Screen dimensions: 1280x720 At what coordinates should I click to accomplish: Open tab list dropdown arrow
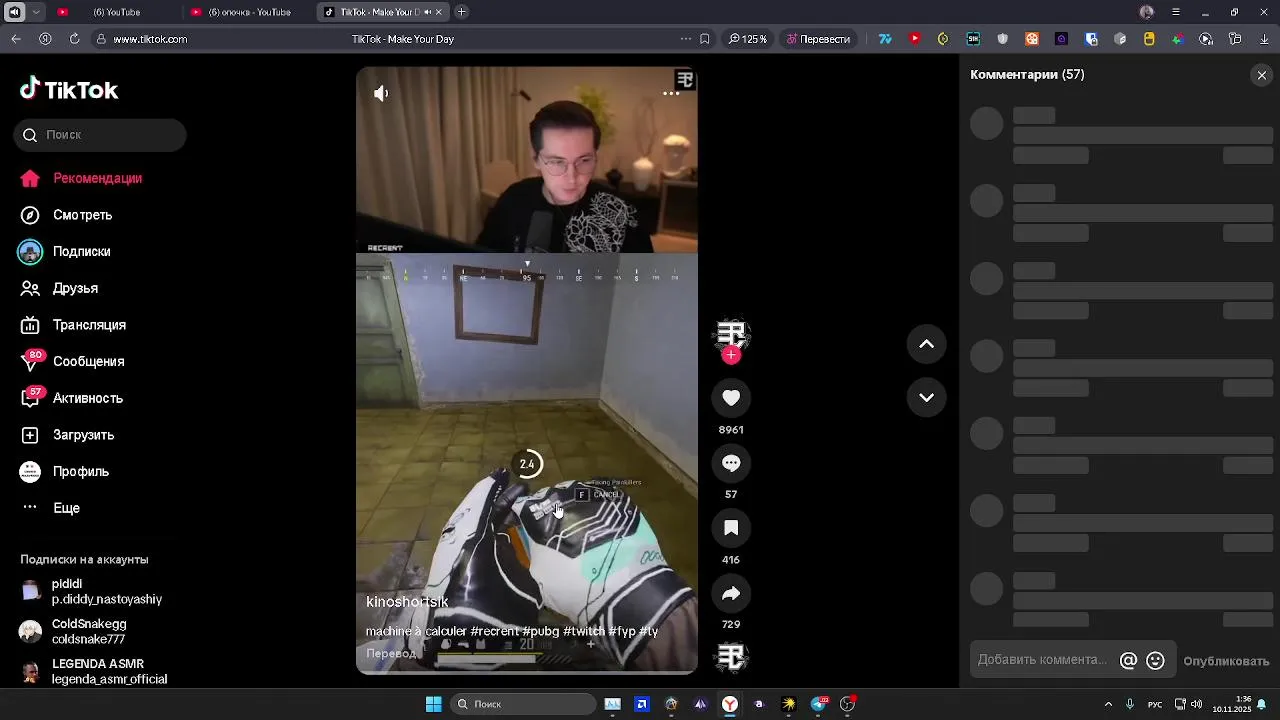36,12
